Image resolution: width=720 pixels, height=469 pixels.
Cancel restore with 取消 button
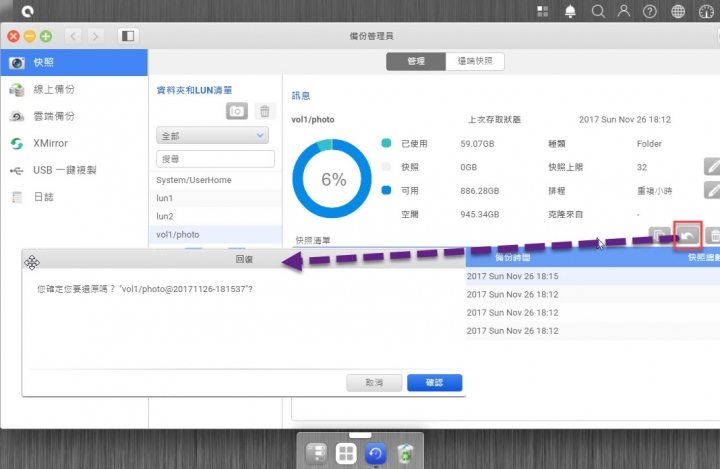(374, 383)
